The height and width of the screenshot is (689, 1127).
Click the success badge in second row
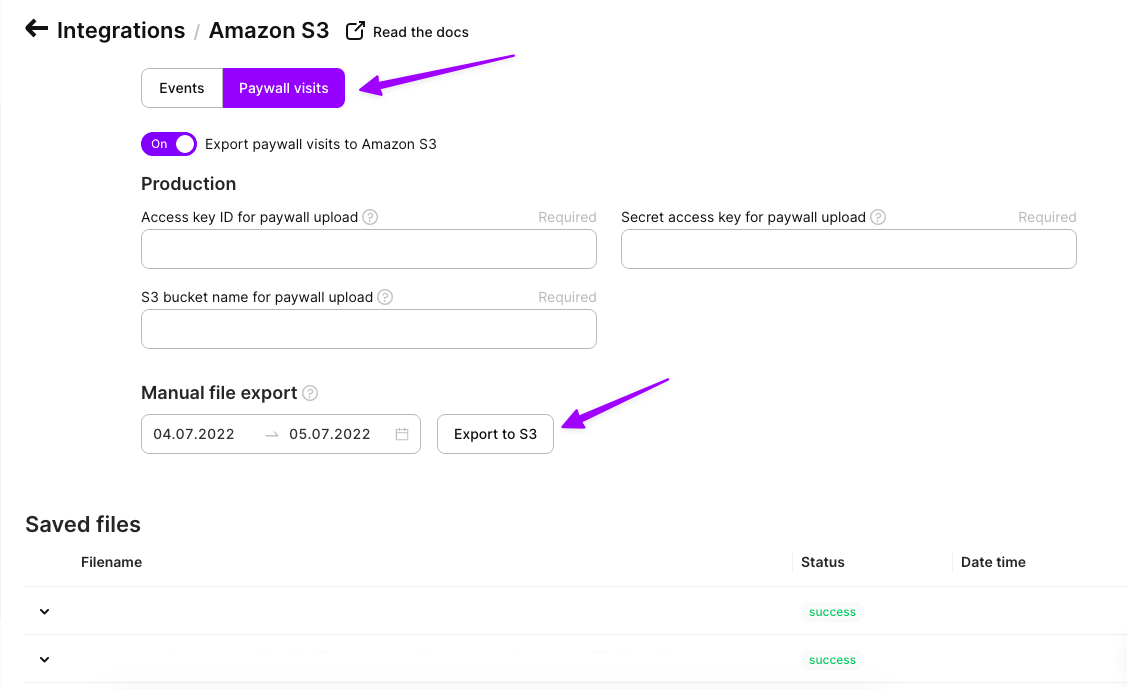pos(832,660)
